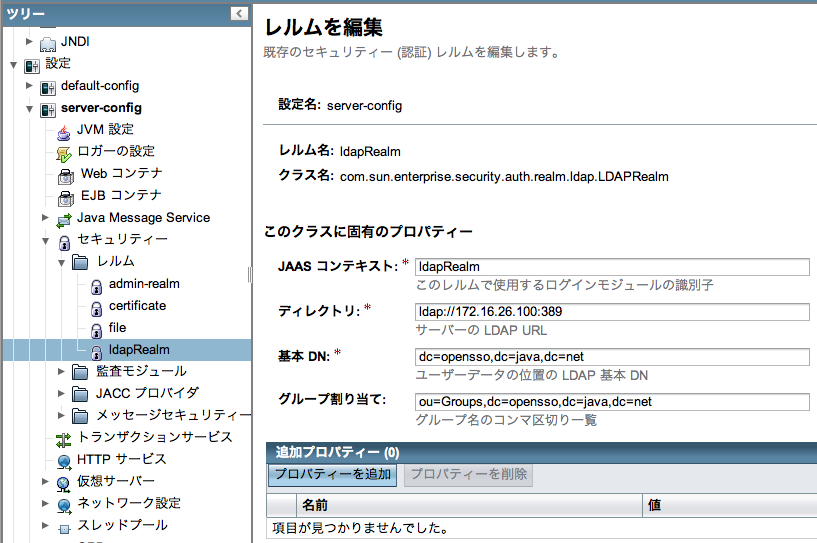Expand the 監査モジュール folder
Image resolution: width=817 pixels, height=543 pixels.
62,372
